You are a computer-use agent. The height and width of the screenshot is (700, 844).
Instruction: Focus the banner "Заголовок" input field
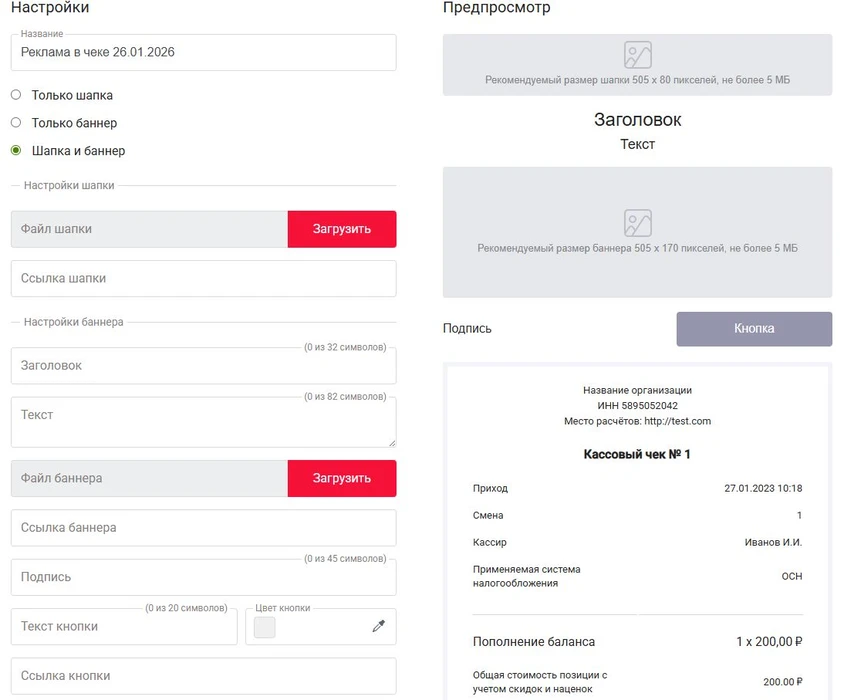(203, 366)
